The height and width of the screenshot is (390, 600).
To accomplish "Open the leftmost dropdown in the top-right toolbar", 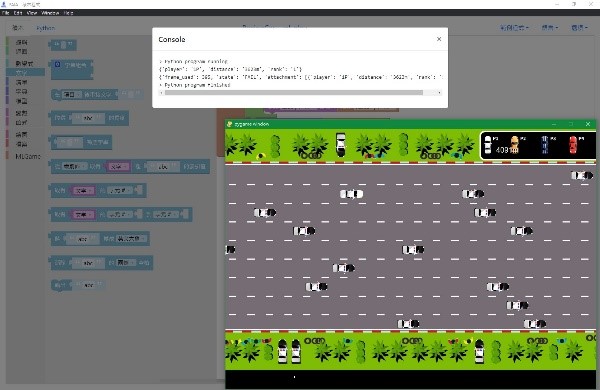I will [x=515, y=28].
